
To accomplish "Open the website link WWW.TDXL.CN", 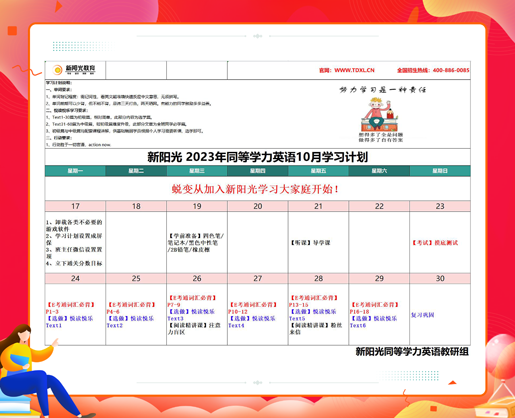I will point(354,70).
